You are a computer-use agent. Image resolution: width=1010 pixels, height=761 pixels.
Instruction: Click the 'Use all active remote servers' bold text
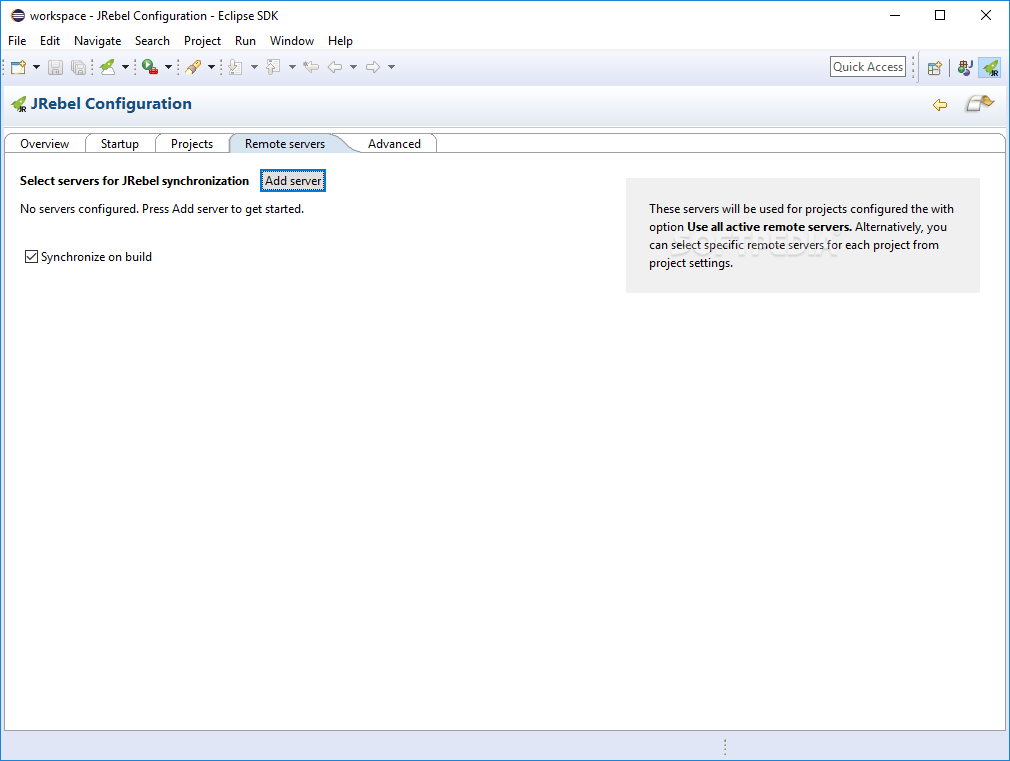769,227
